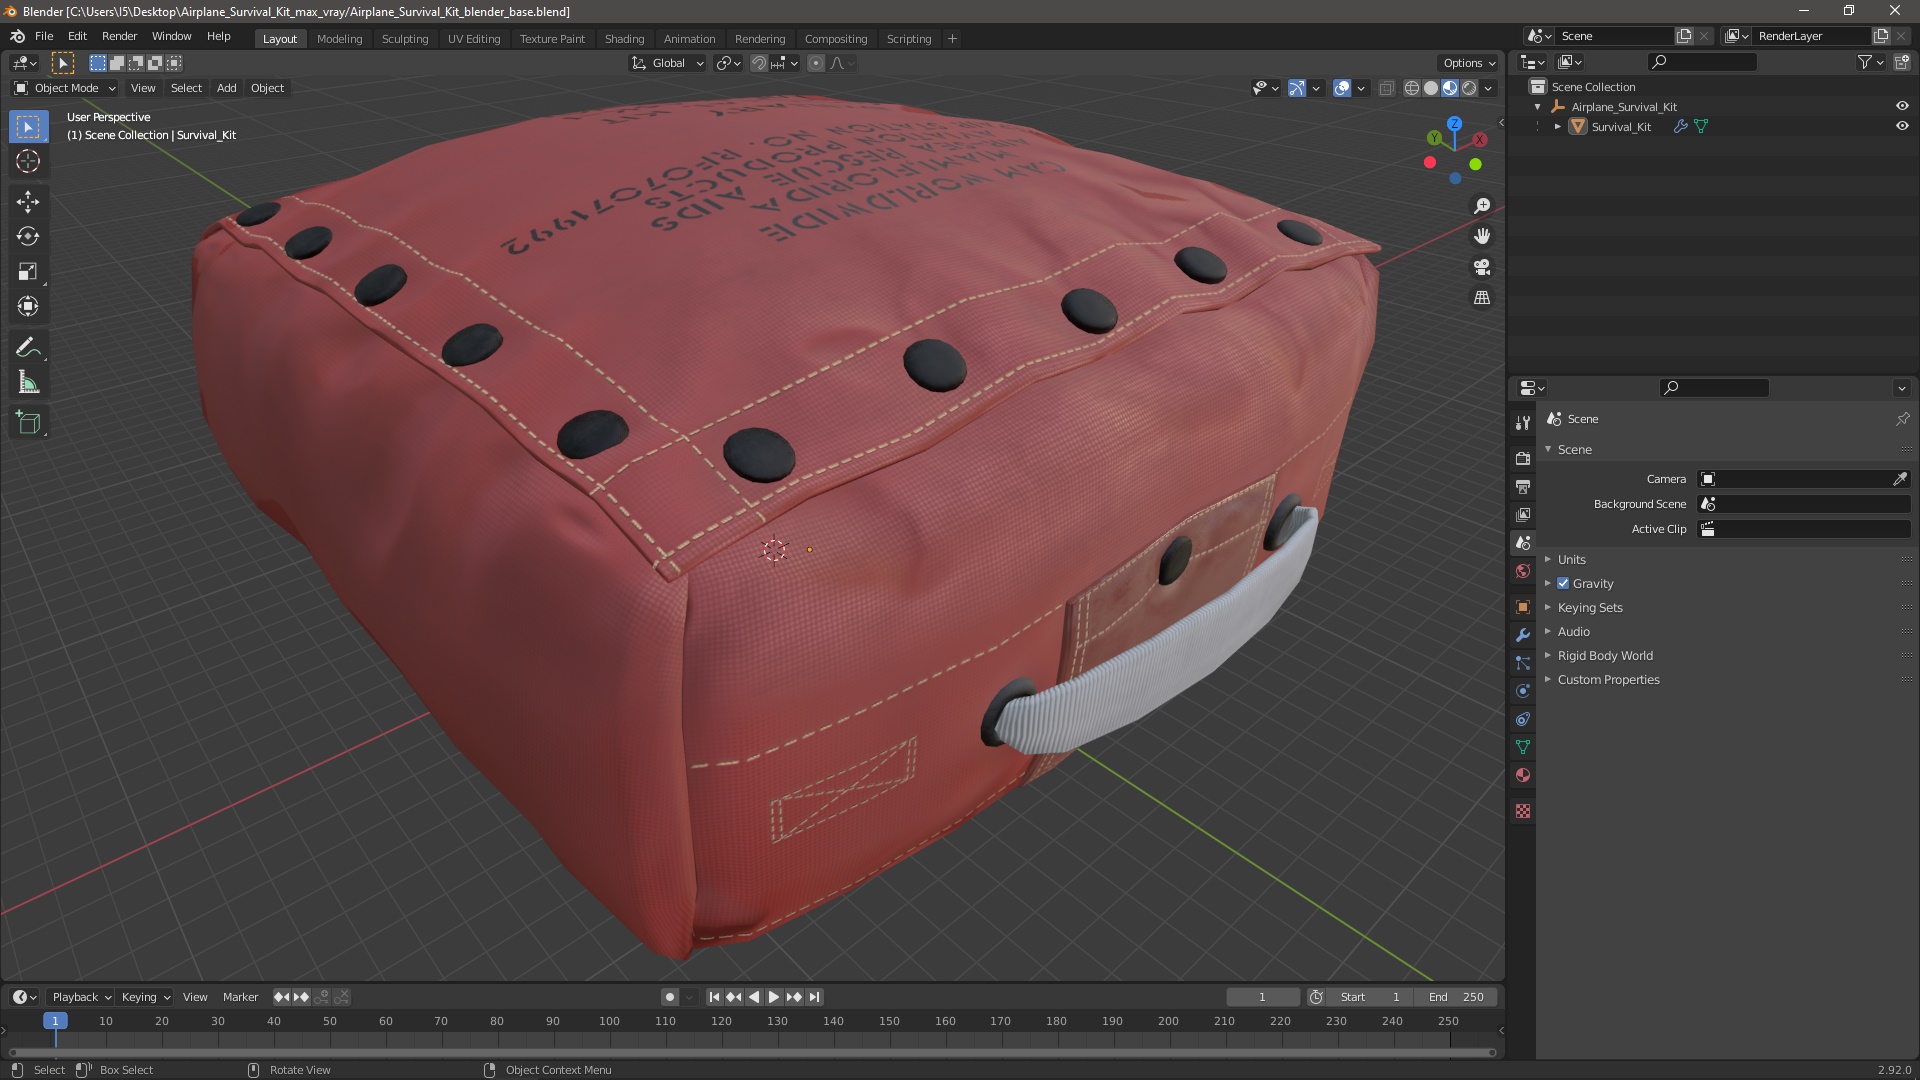
Task: Open the File menu
Action: pos(44,36)
